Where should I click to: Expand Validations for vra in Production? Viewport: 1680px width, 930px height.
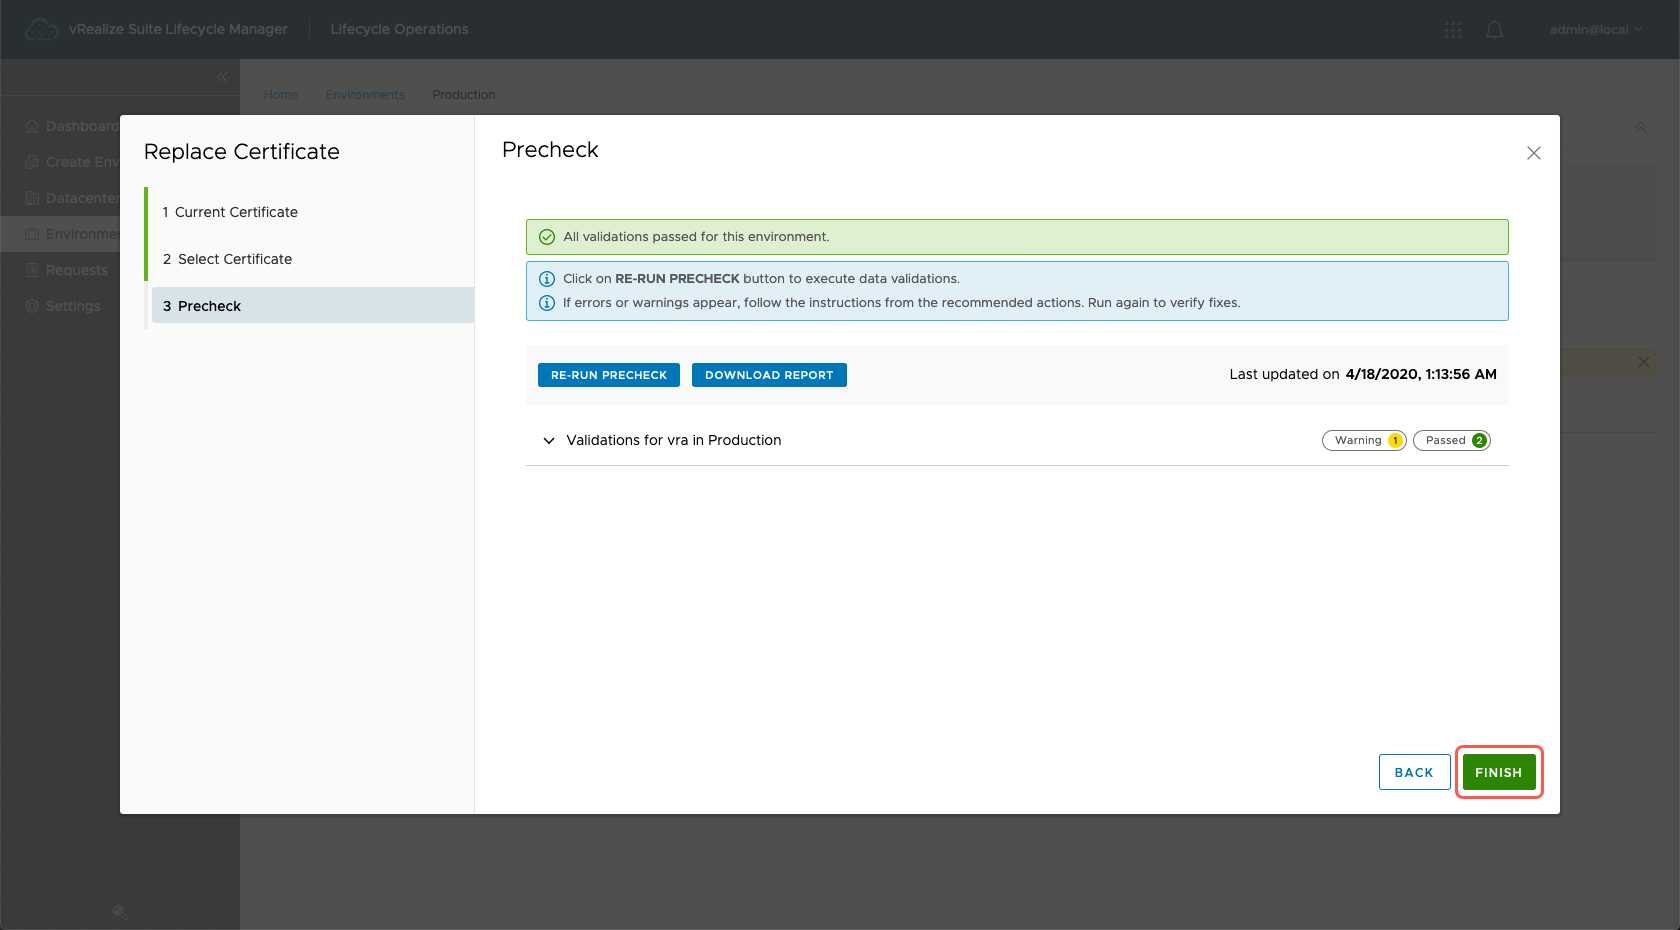tap(549, 440)
